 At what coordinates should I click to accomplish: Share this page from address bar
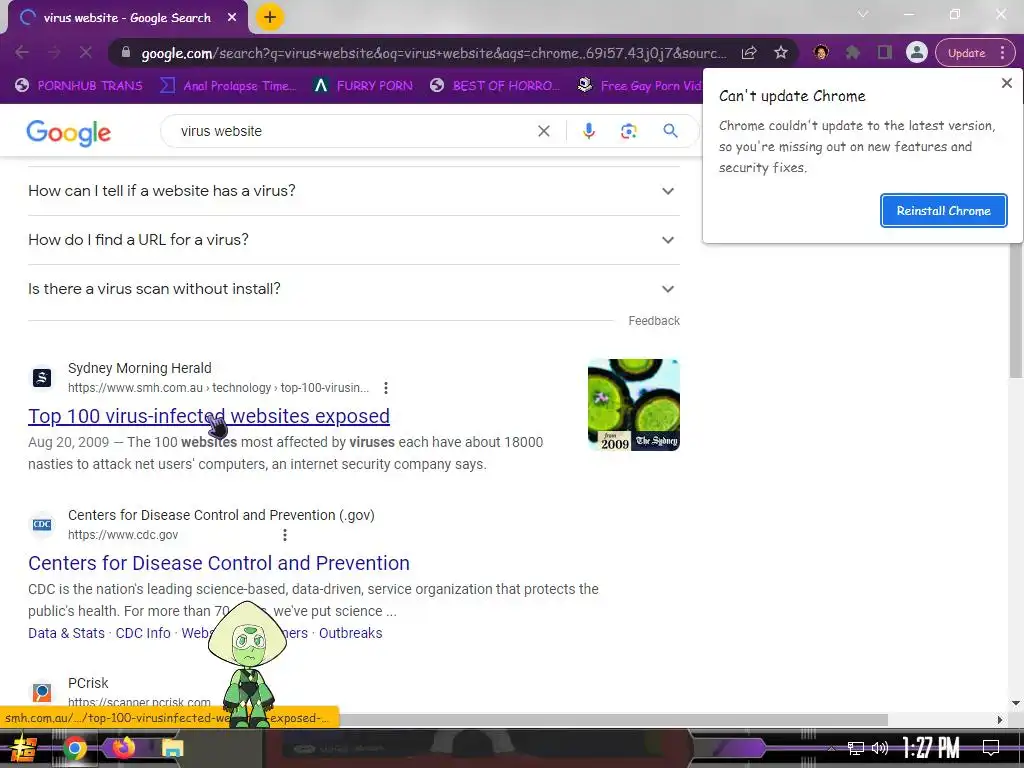tap(749, 52)
